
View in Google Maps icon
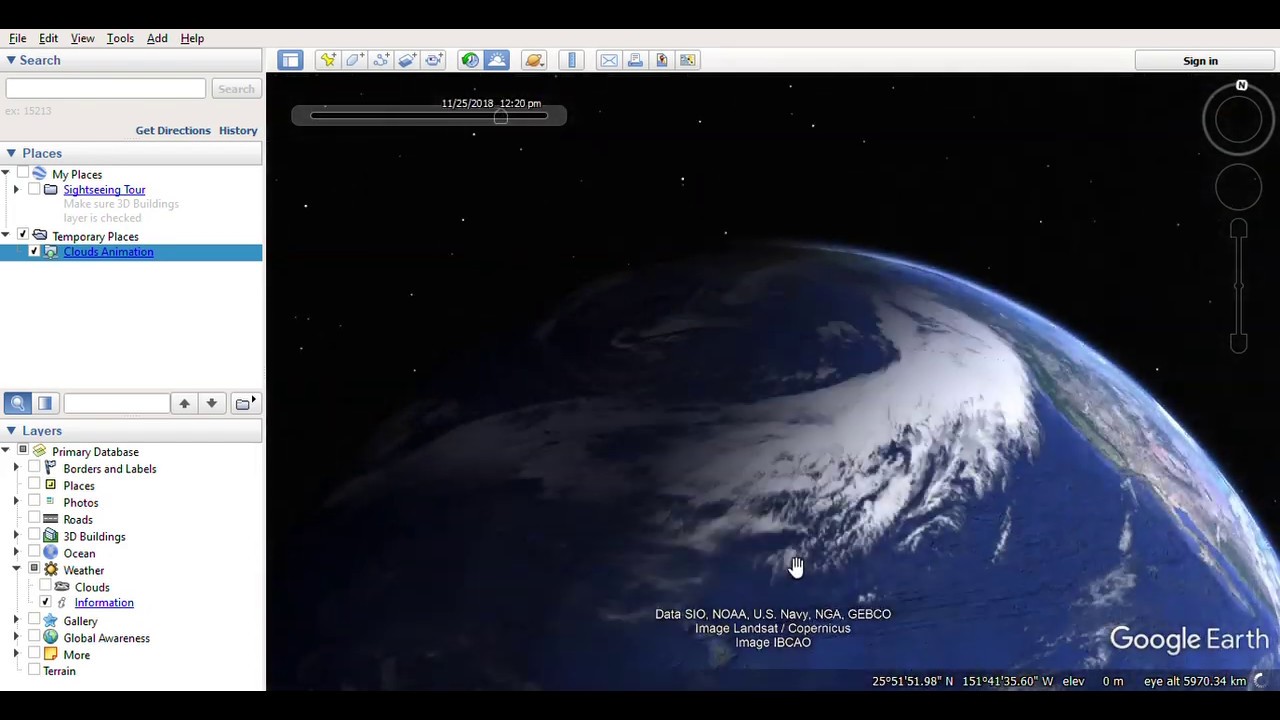687,60
